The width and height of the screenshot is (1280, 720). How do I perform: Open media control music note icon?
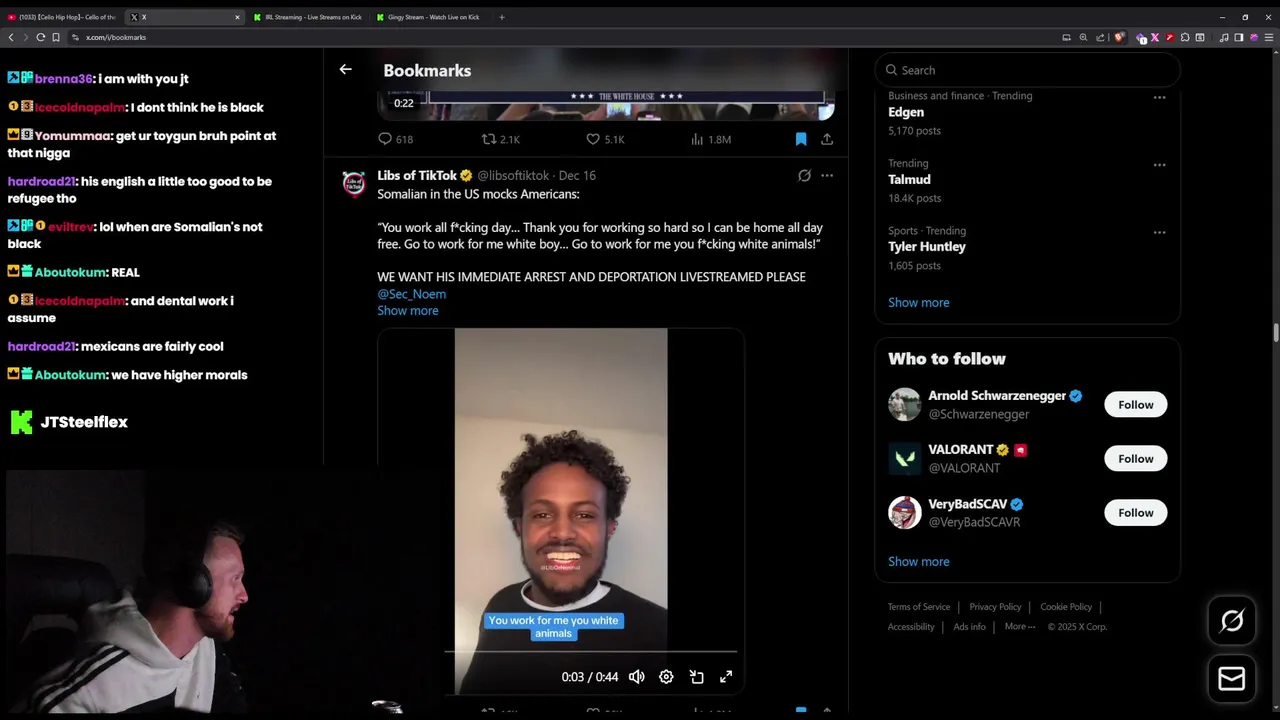[1224, 37]
